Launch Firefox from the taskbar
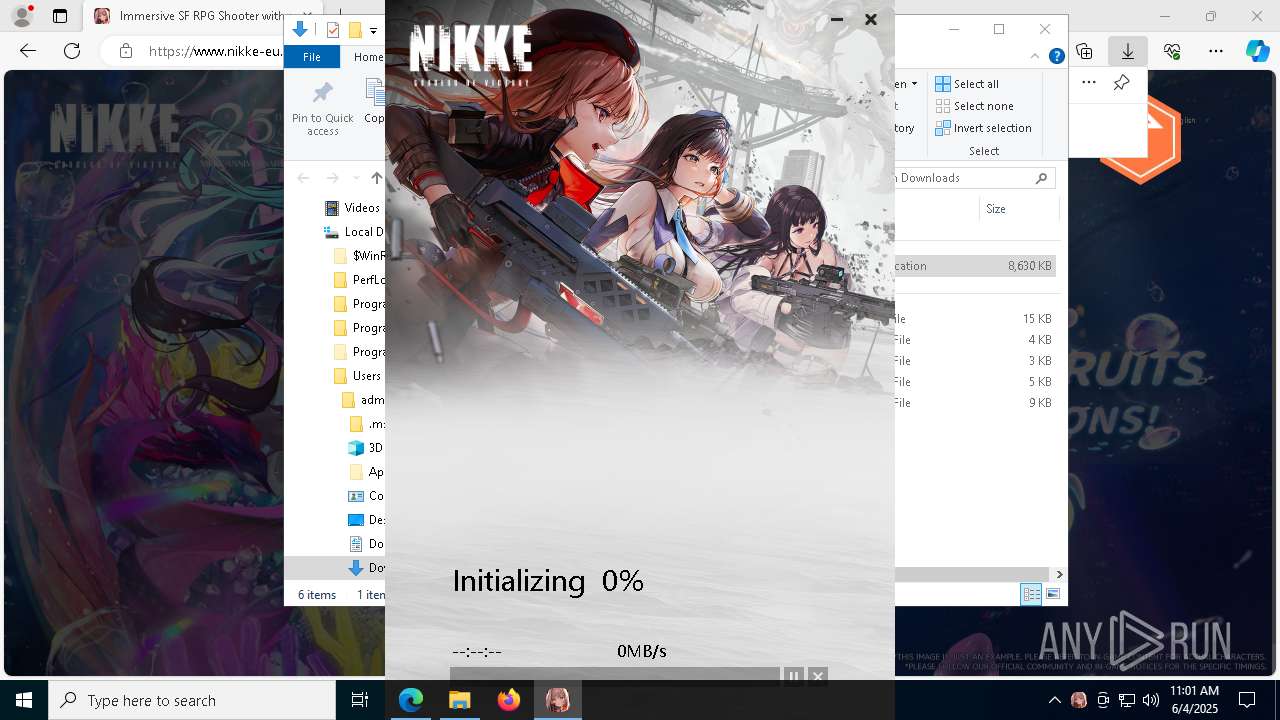 [x=509, y=700]
